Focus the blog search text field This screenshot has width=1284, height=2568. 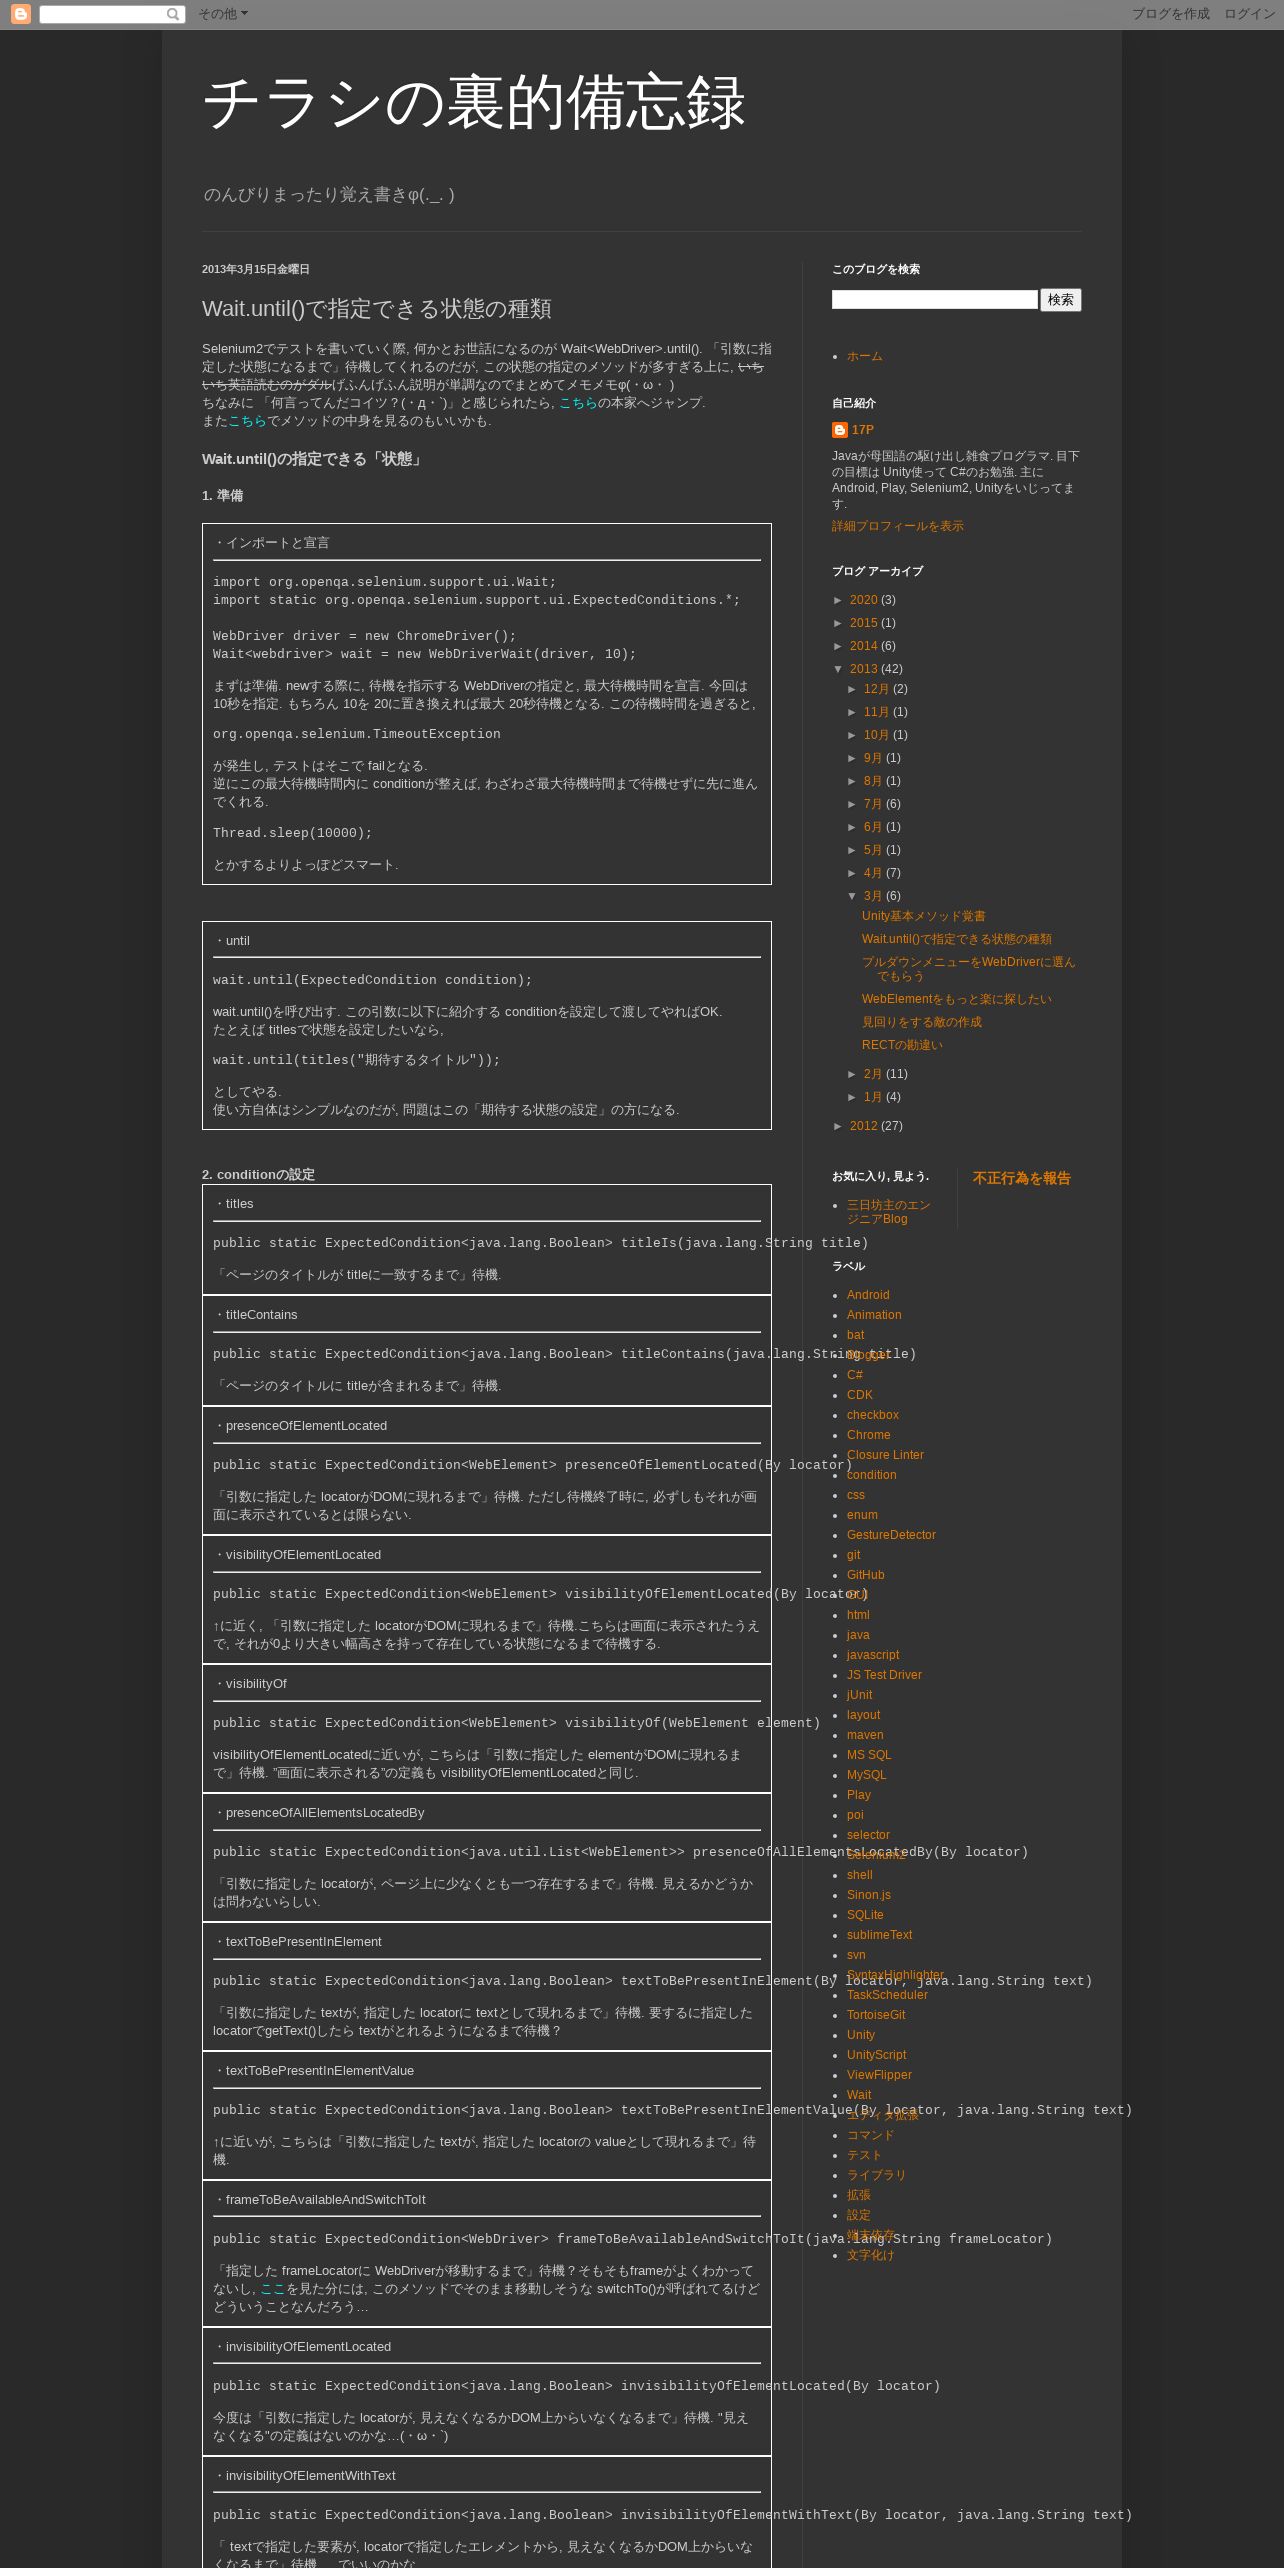pyautogui.click(x=935, y=299)
